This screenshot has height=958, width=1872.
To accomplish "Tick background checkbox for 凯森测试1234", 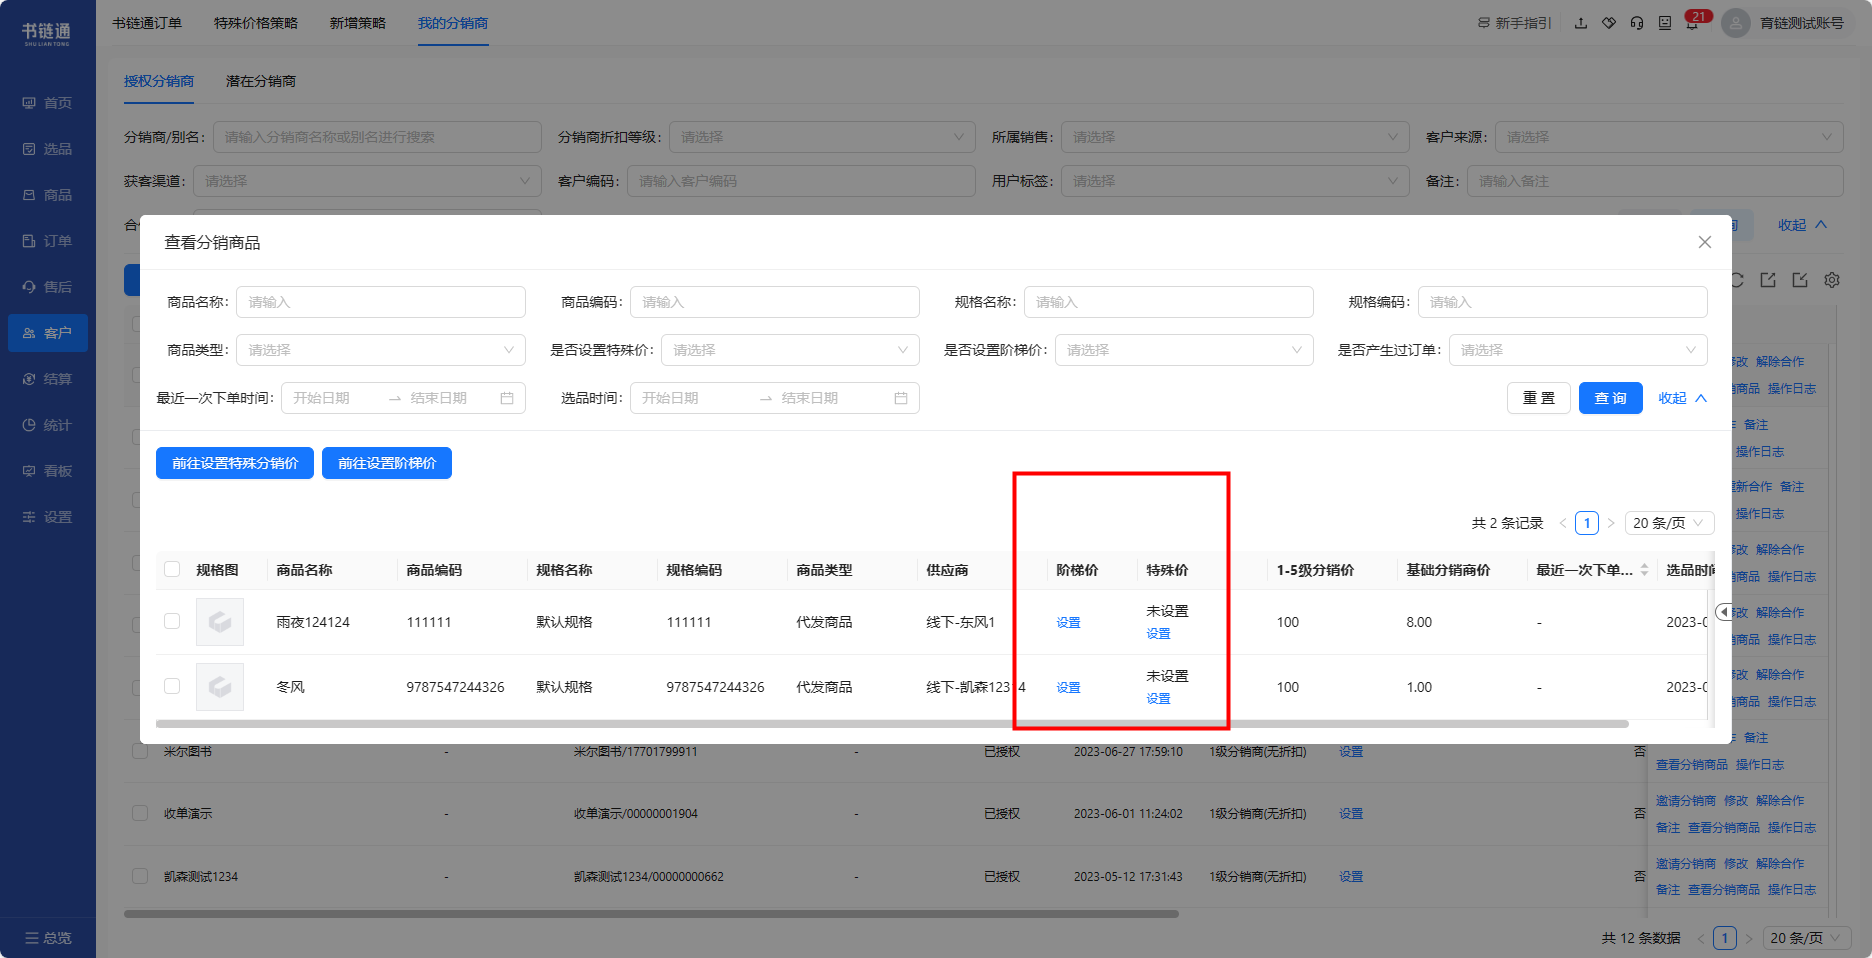I will coord(140,876).
